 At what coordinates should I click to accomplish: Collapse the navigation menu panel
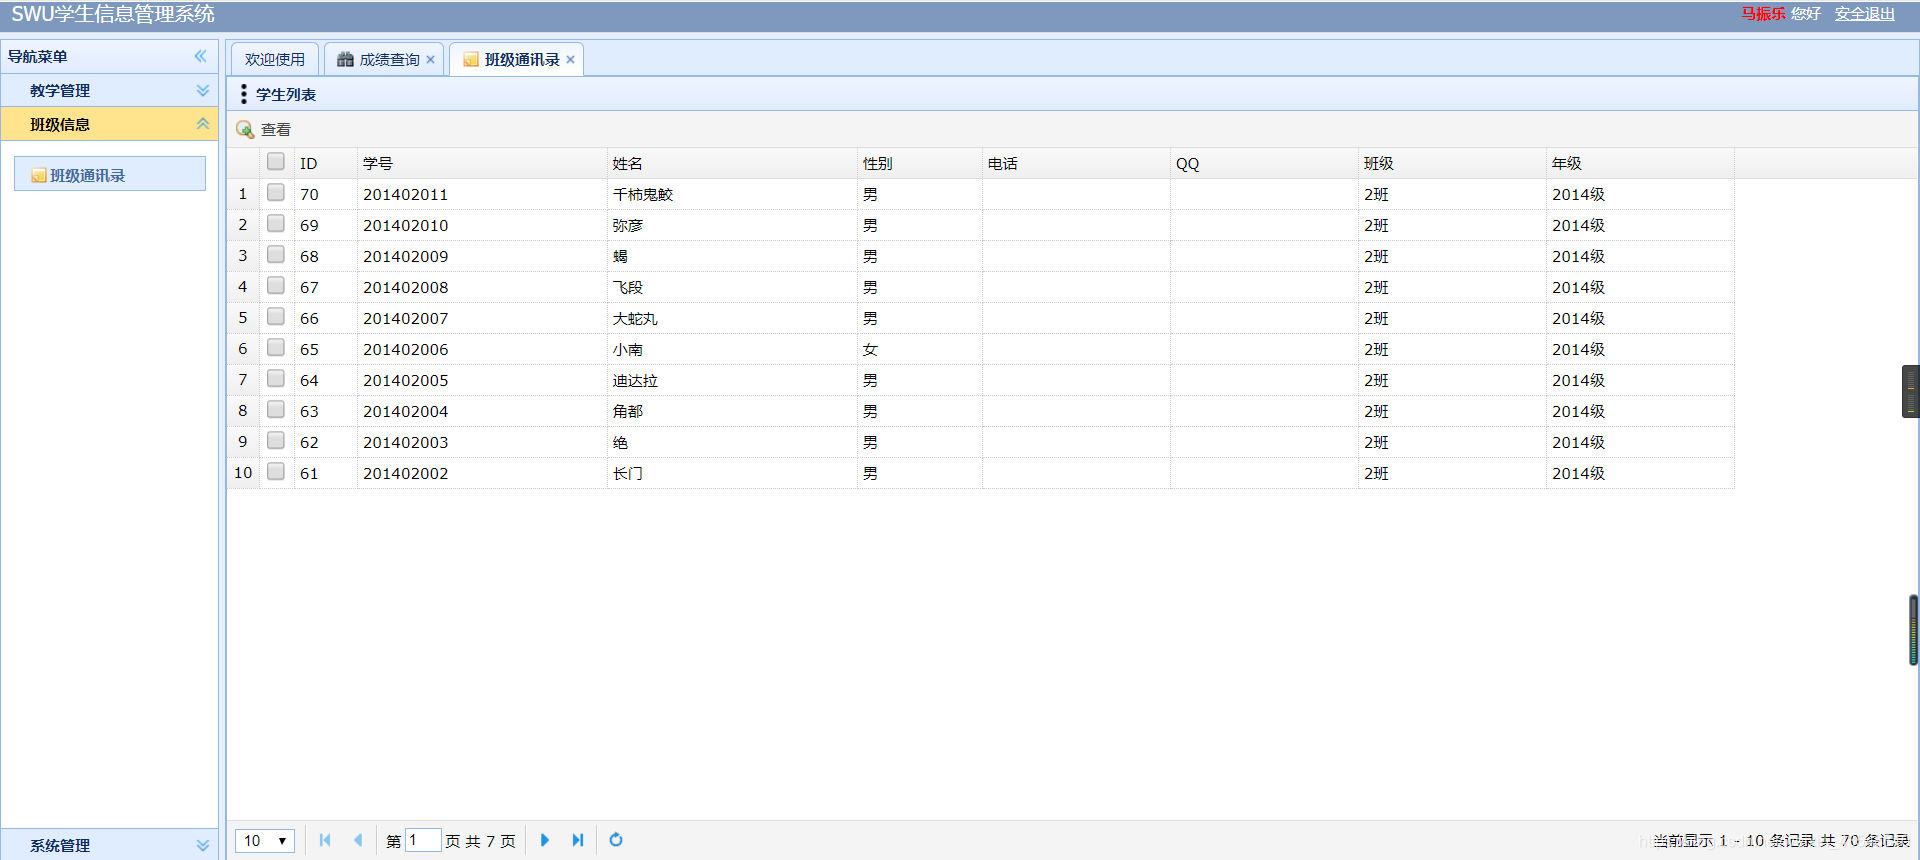[201, 56]
